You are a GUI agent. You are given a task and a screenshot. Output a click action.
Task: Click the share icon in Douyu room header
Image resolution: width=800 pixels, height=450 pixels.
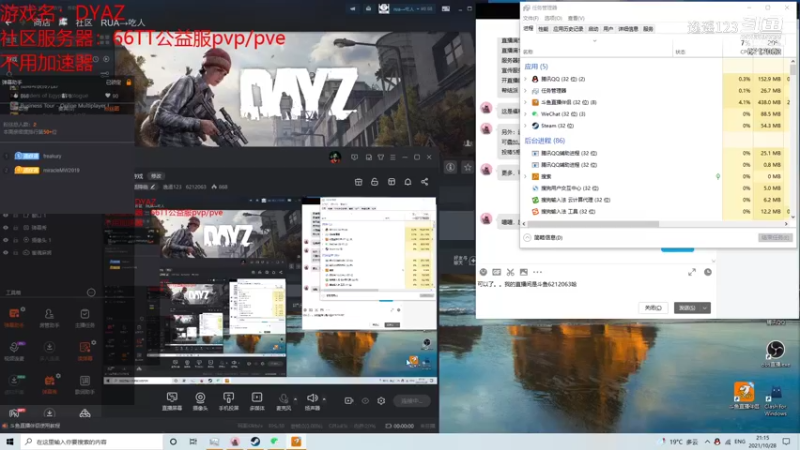(424, 182)
